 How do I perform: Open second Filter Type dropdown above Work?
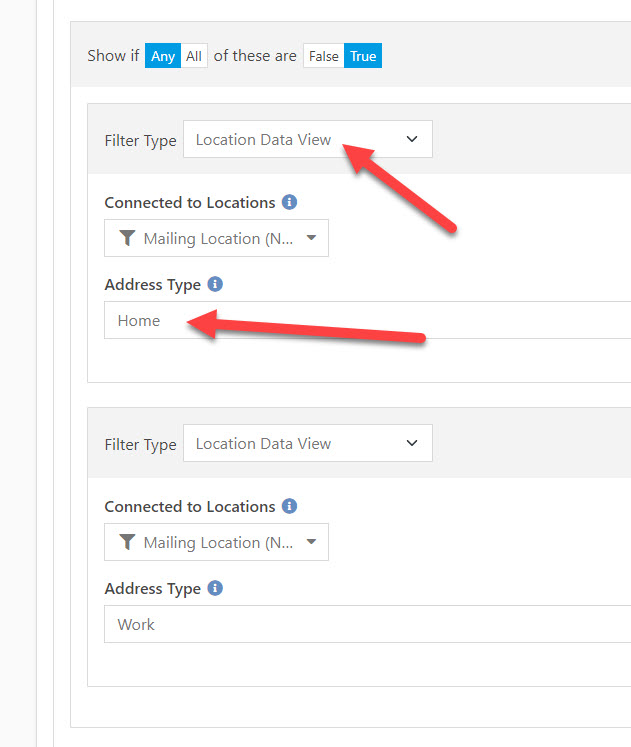[x=308, y=443]
